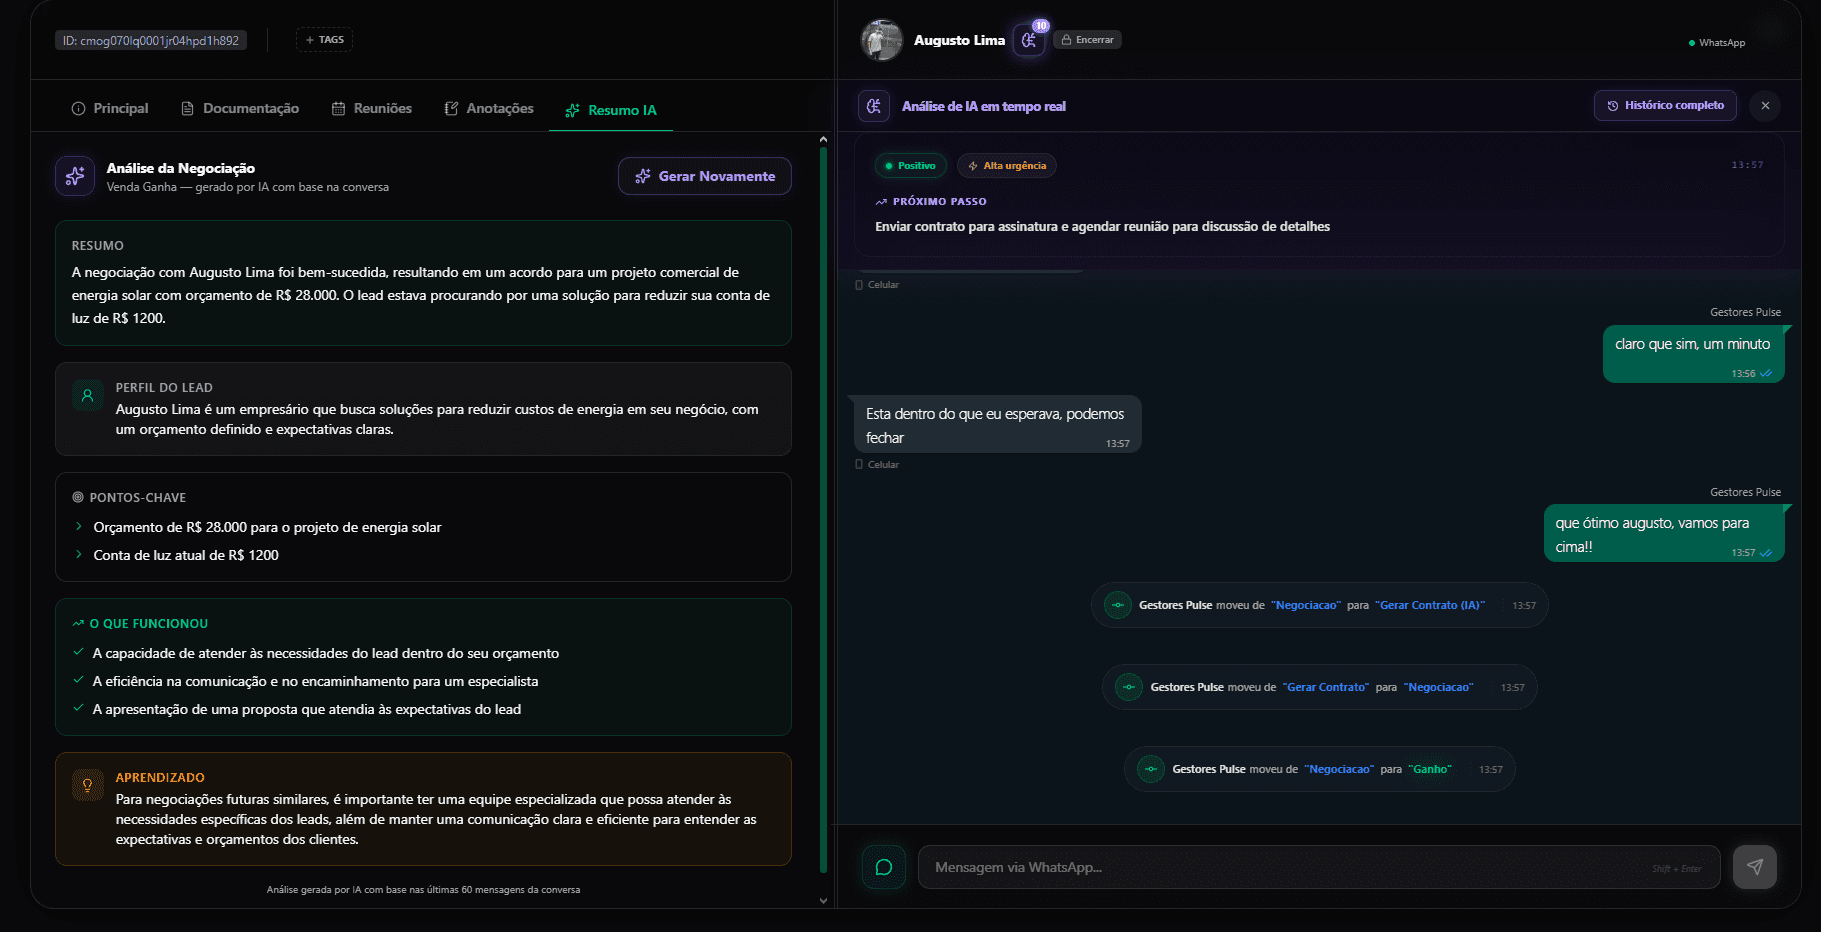Viewport: 1821px width, 932px height.
Task: Click the Positivo sentiment badge
Action: [x=910, y=166]
